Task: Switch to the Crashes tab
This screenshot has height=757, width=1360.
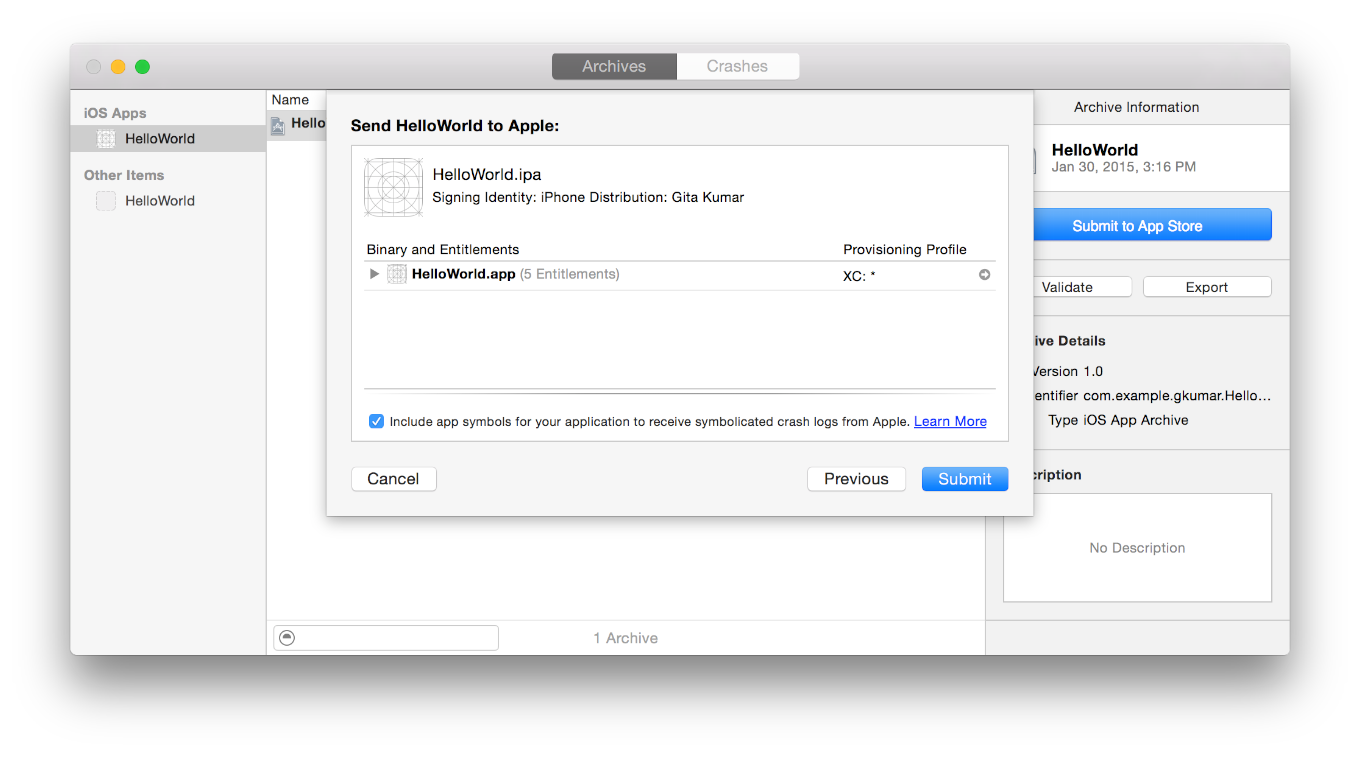Action: click(x=737, y=66)
